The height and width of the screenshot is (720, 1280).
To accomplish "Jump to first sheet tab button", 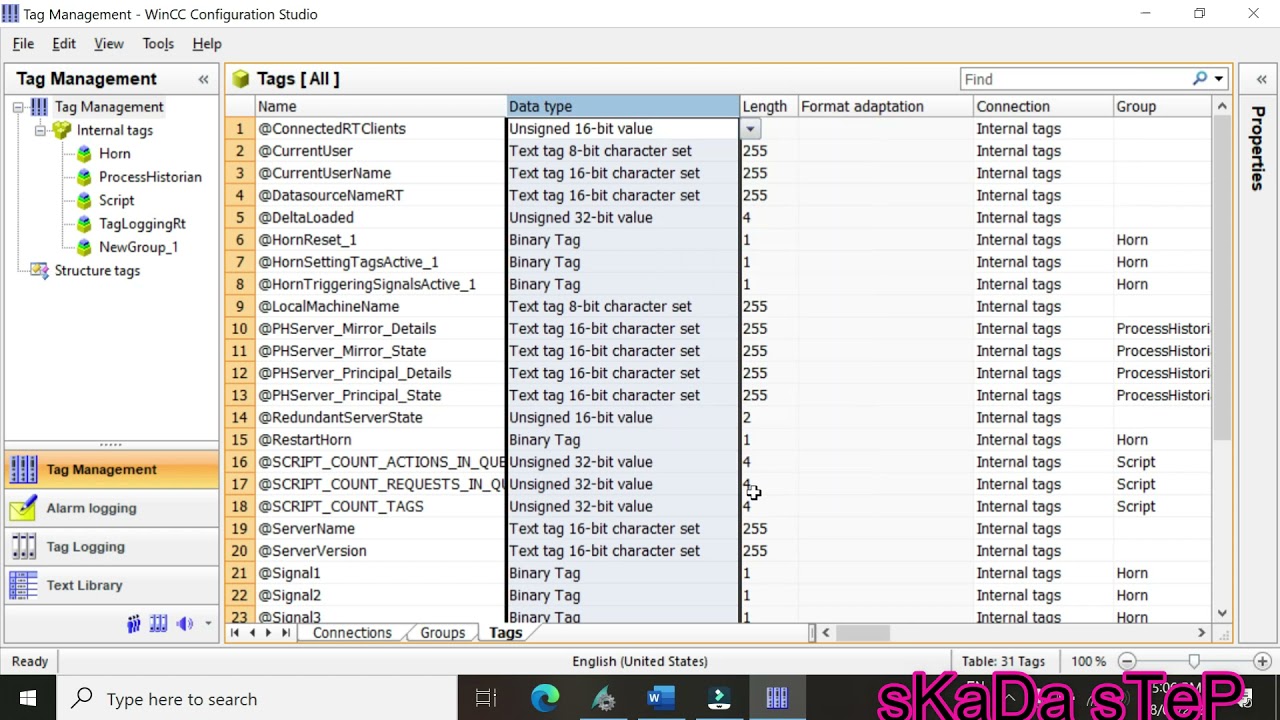I will 235,633.
